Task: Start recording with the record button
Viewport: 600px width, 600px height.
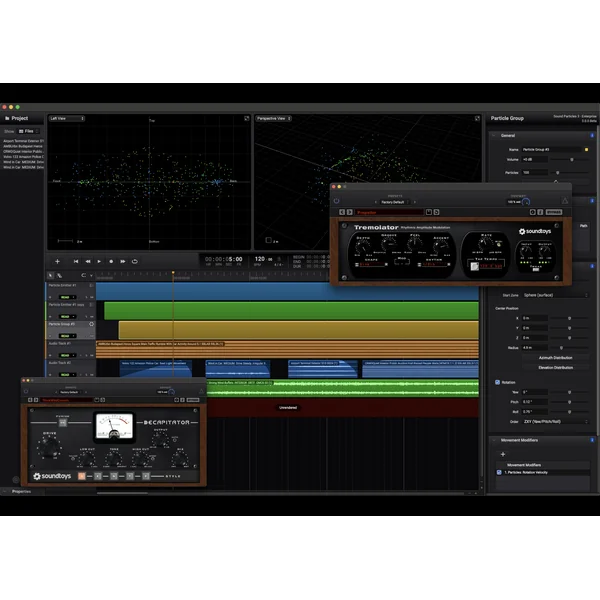Action: 111,261
